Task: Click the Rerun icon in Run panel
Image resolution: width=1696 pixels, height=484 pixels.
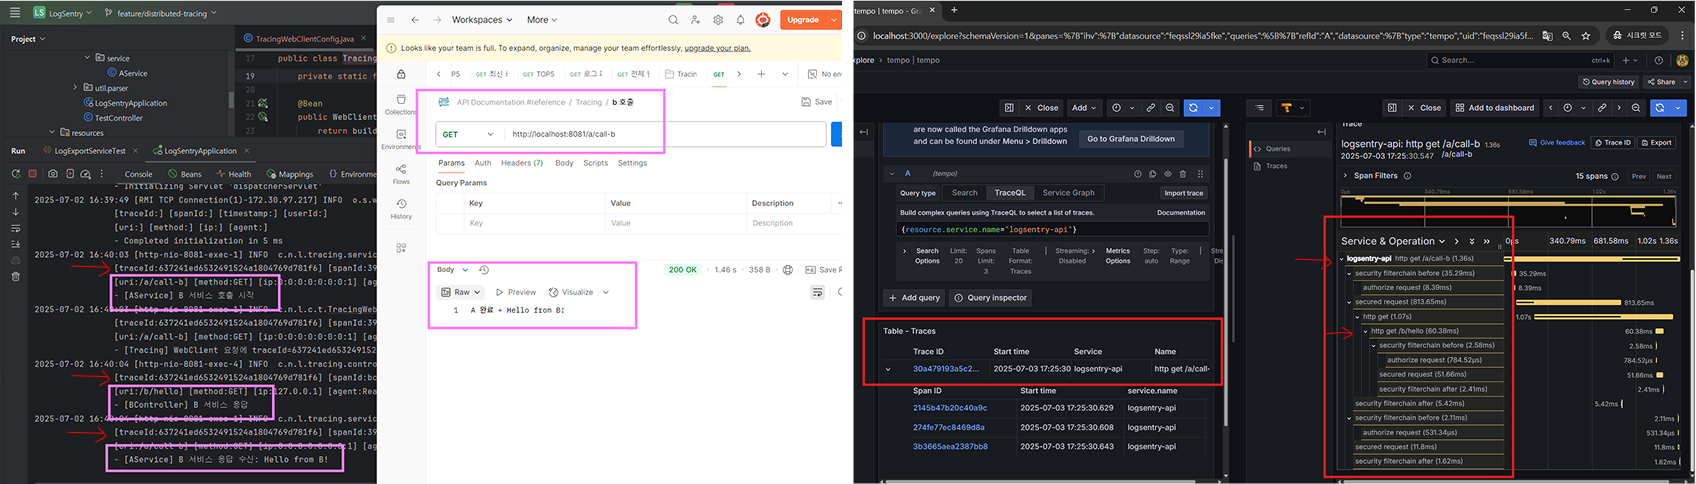Action: 15,174
